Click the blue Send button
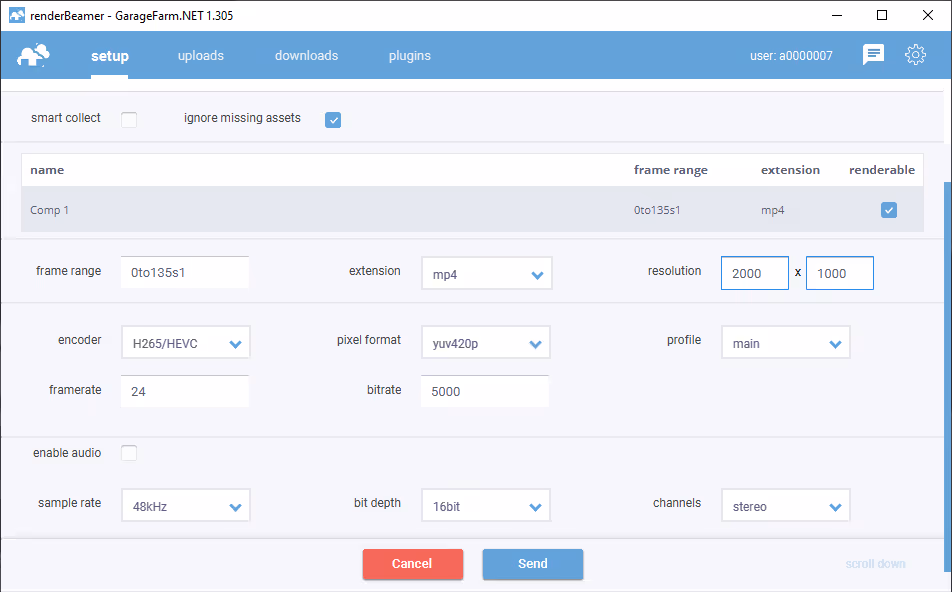Image resolution: width=952 pixels, height=592 pixels. [533, 564]
